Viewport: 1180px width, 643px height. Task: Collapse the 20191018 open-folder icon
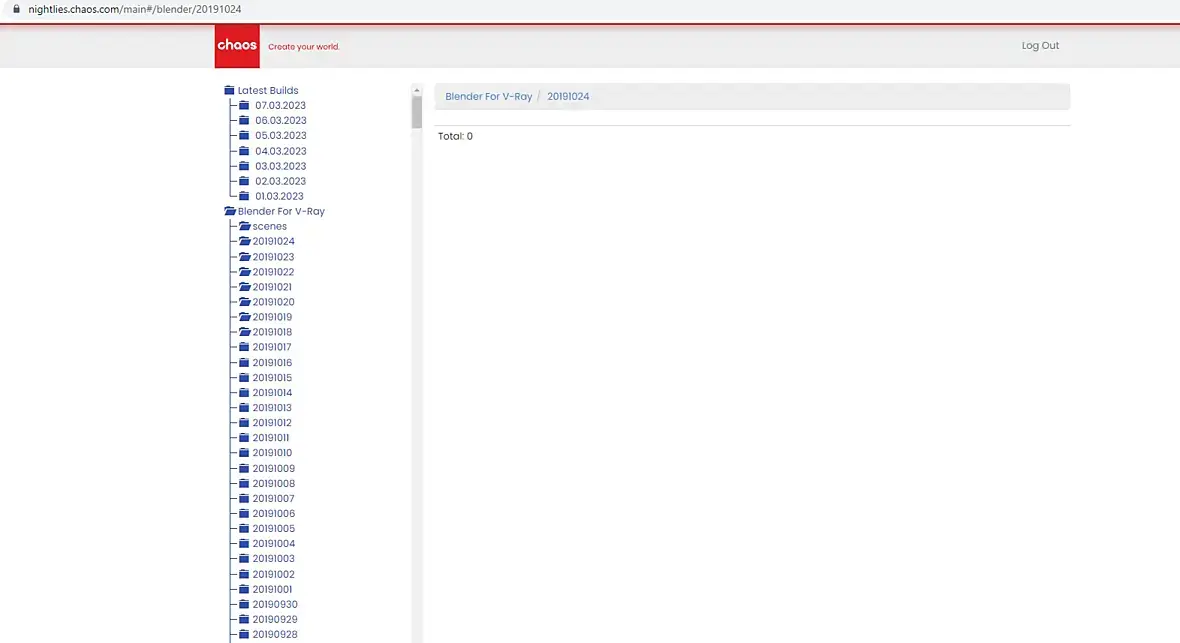(x=245, y=332)
